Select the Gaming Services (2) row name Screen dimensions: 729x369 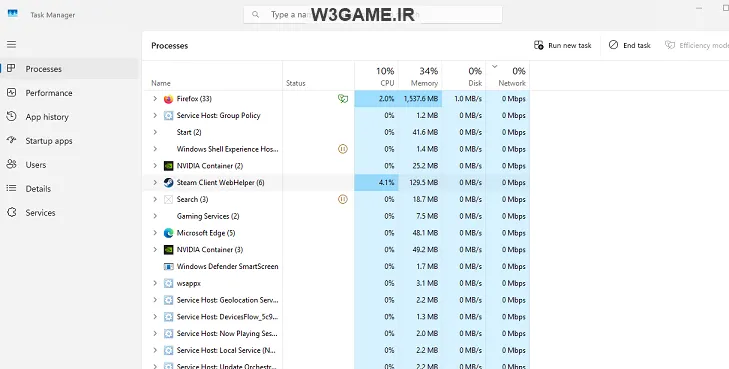208,216
